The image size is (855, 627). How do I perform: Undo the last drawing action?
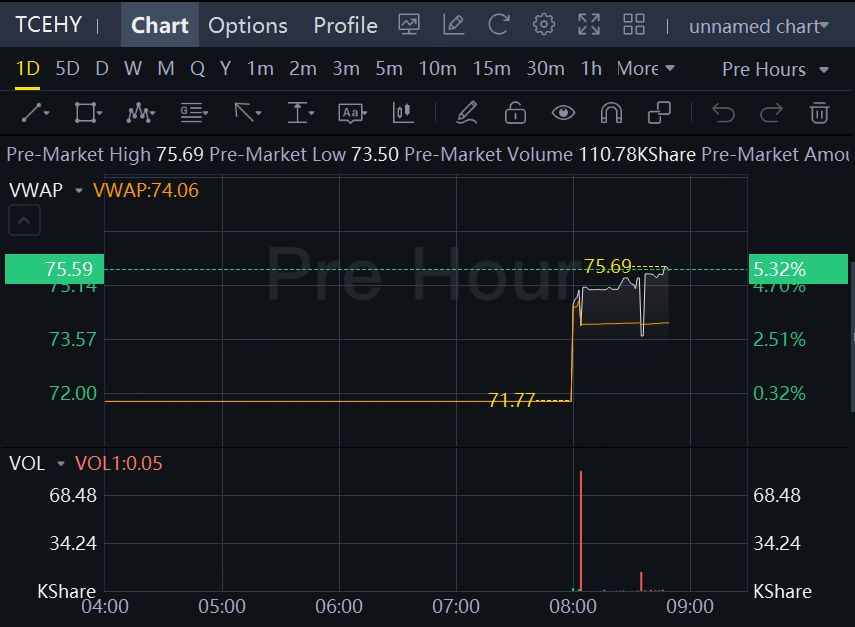[724, 113]
